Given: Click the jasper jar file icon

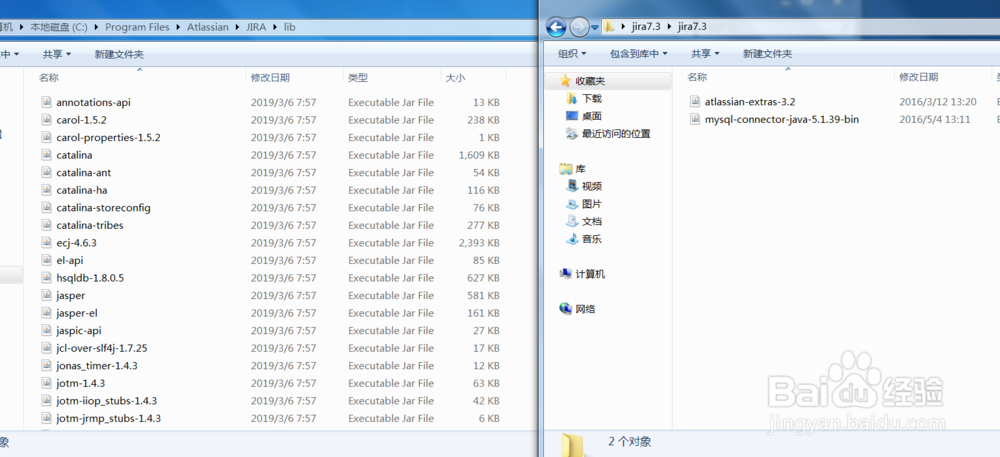Looking at the screenshot, I should pos(46,296).
